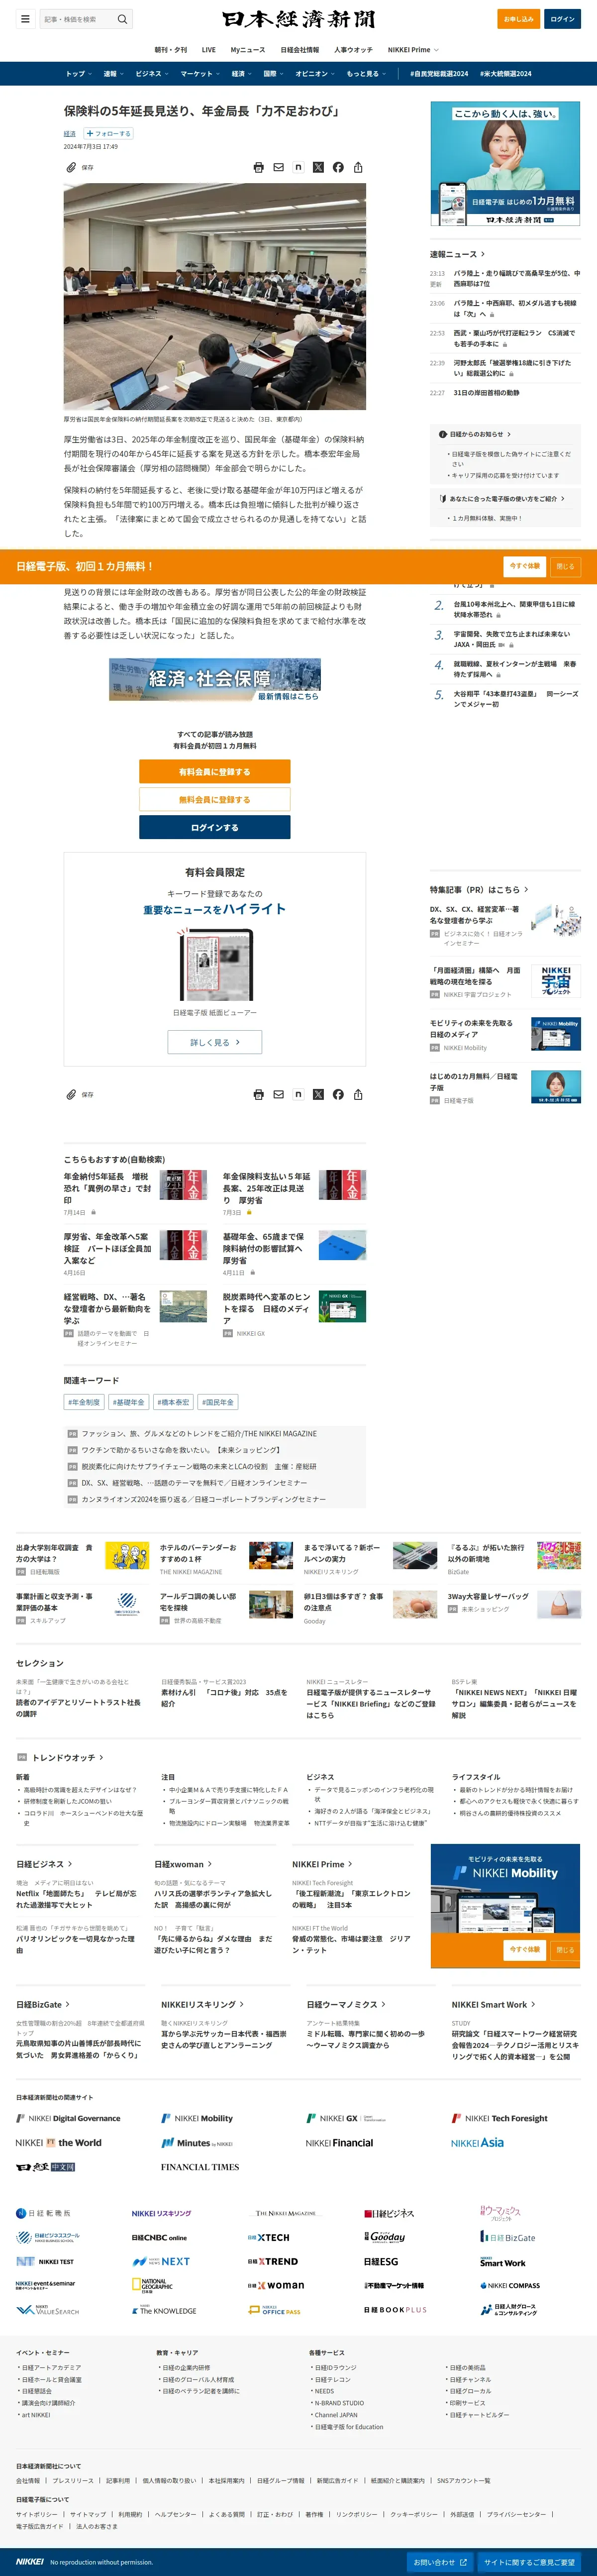Expand the もっと見る navigation dropdown

[366, 73]
